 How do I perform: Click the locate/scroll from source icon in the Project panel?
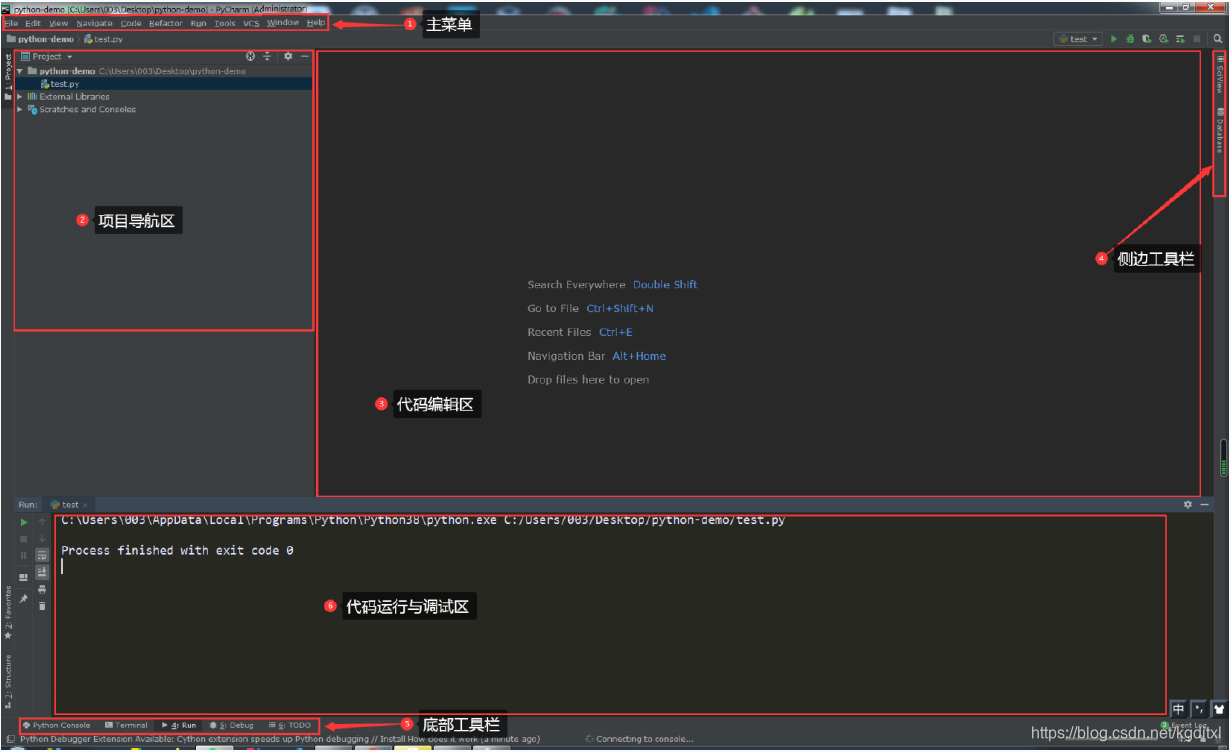point(251,56)
